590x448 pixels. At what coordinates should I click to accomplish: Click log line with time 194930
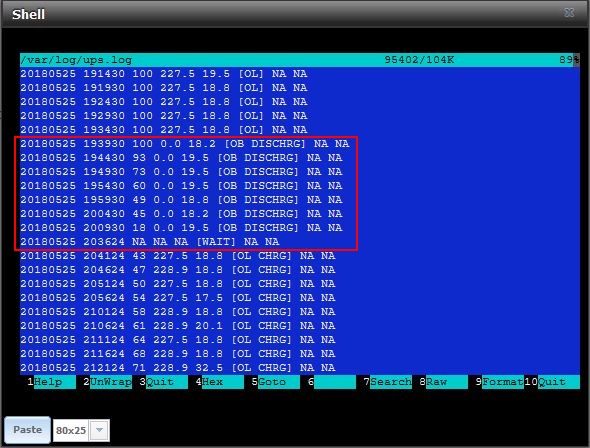[x=181, y=172]
